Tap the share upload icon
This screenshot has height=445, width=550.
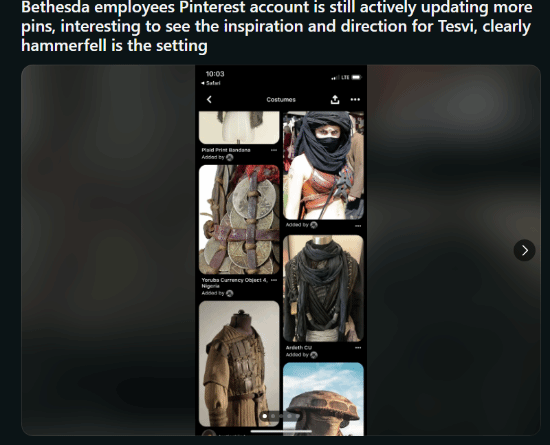point(335,100)
